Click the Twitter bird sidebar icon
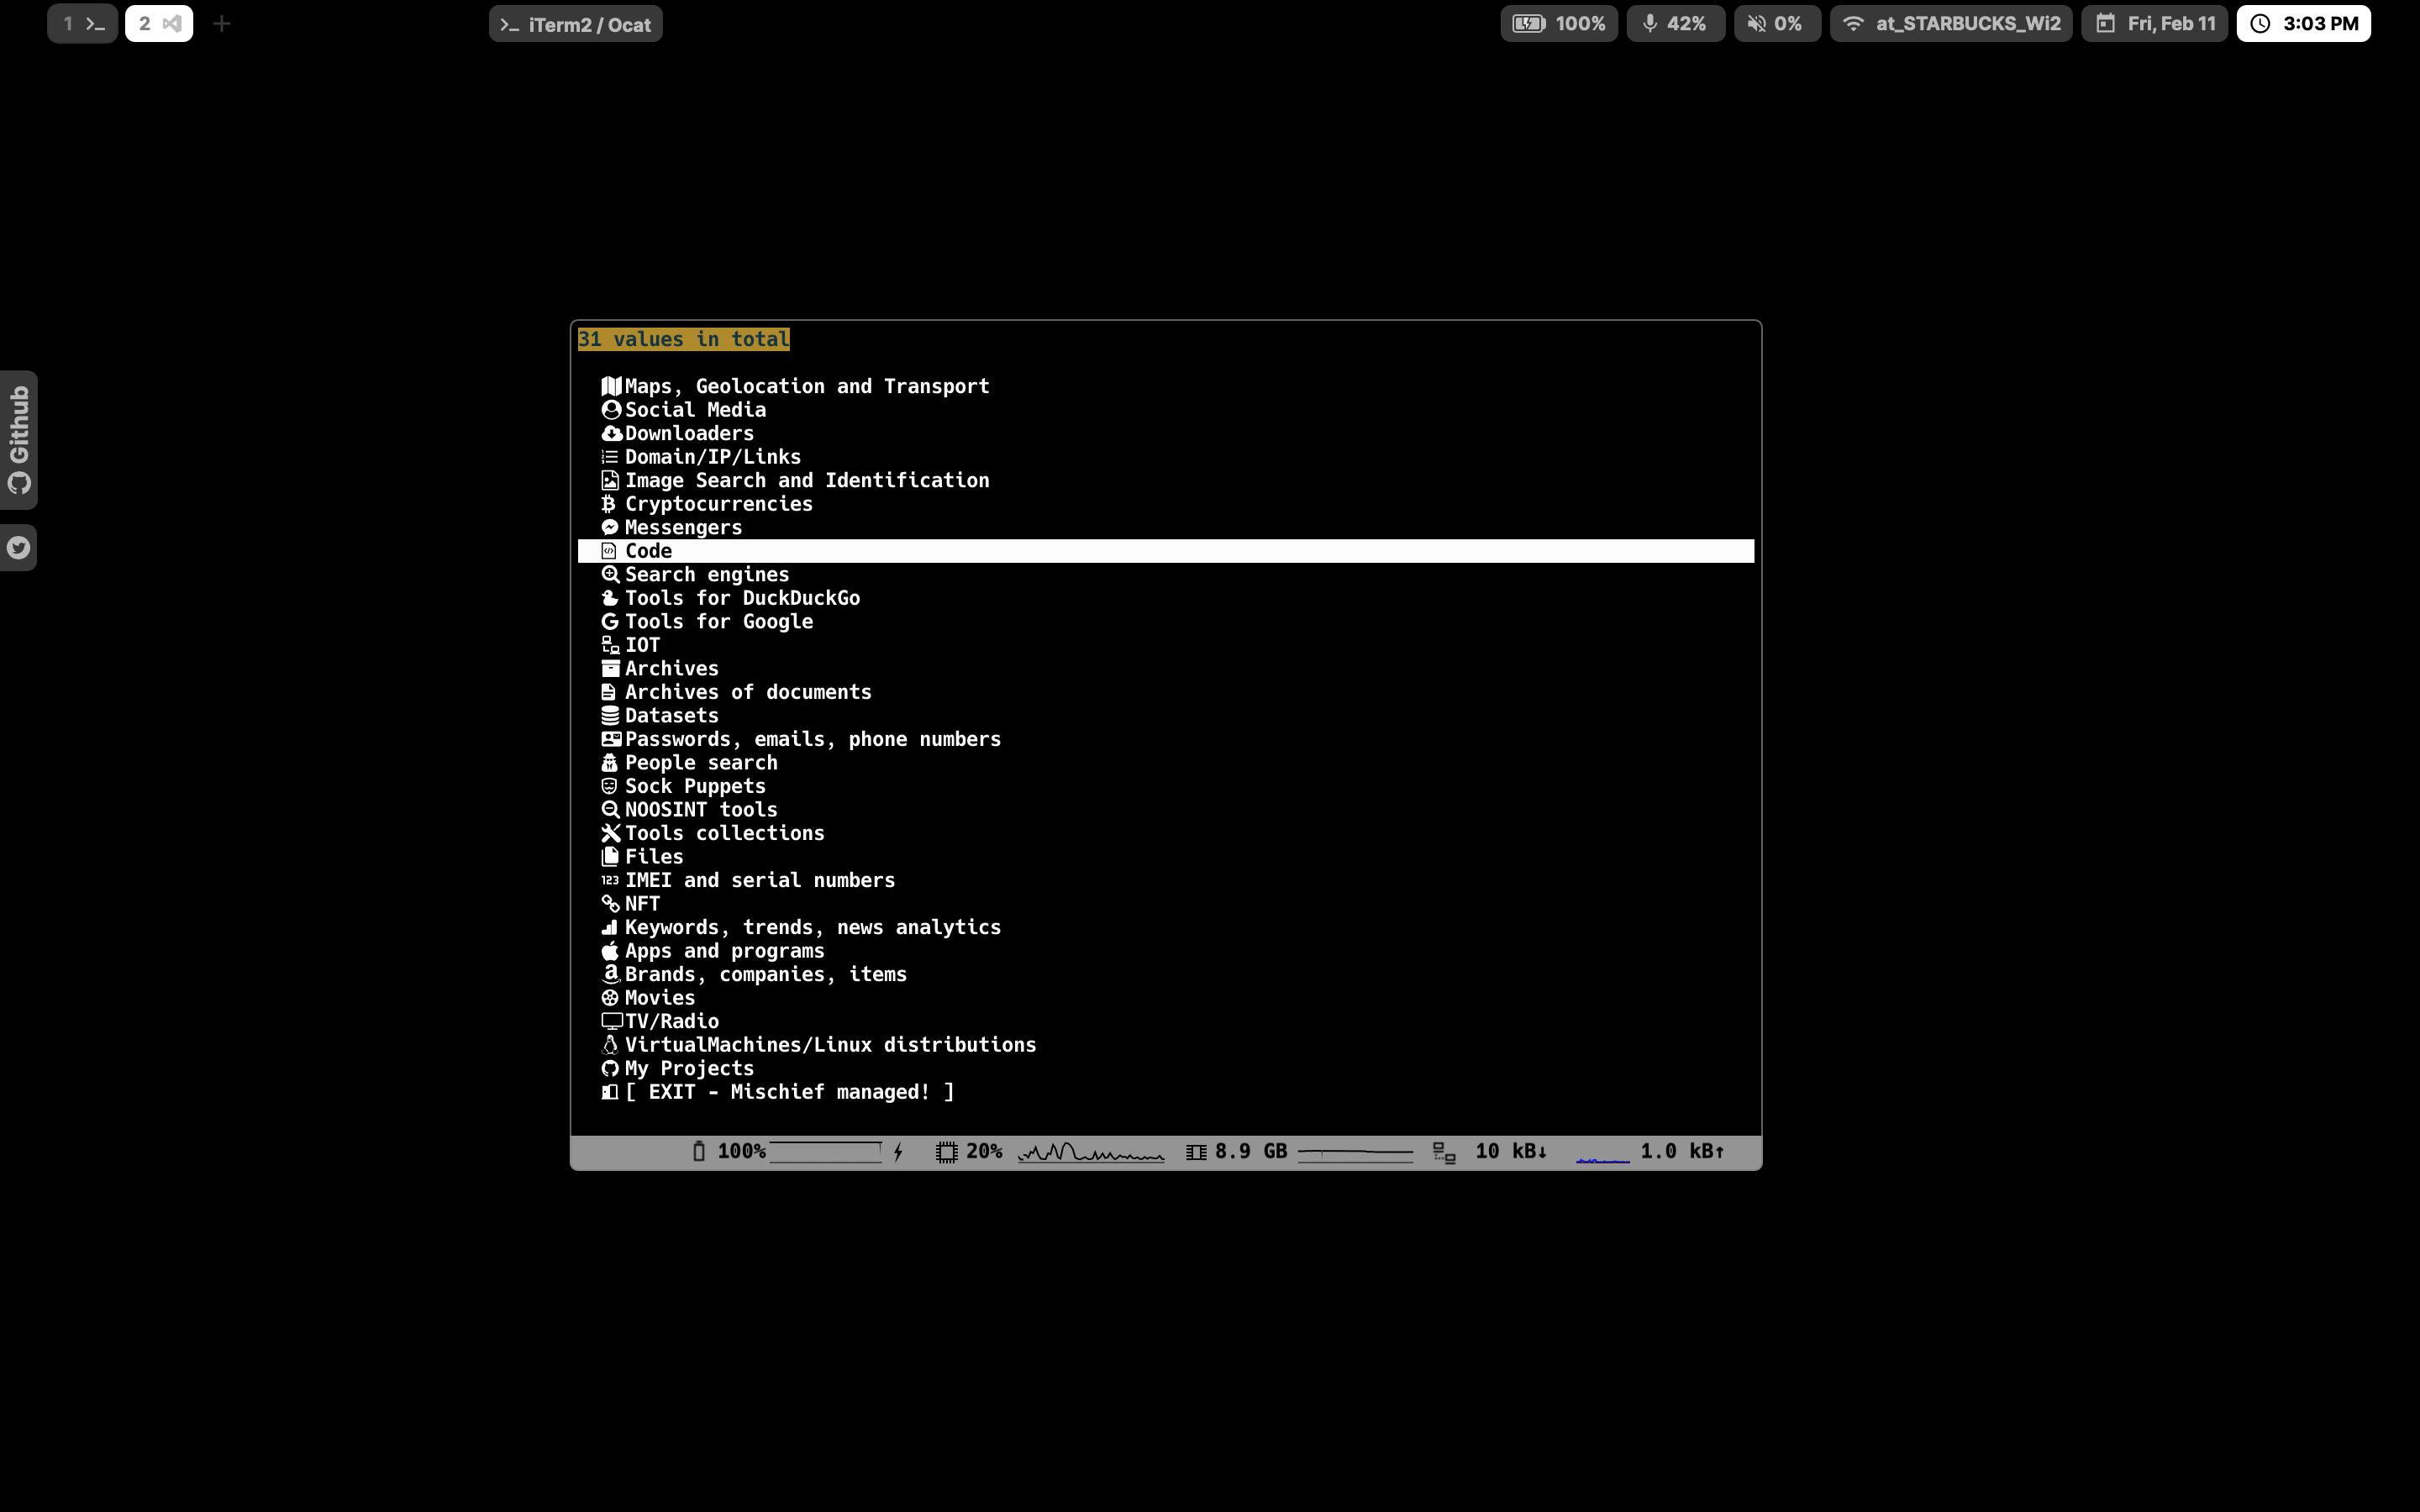Viewport: 2420px width, 1512px height. [19, 548]
